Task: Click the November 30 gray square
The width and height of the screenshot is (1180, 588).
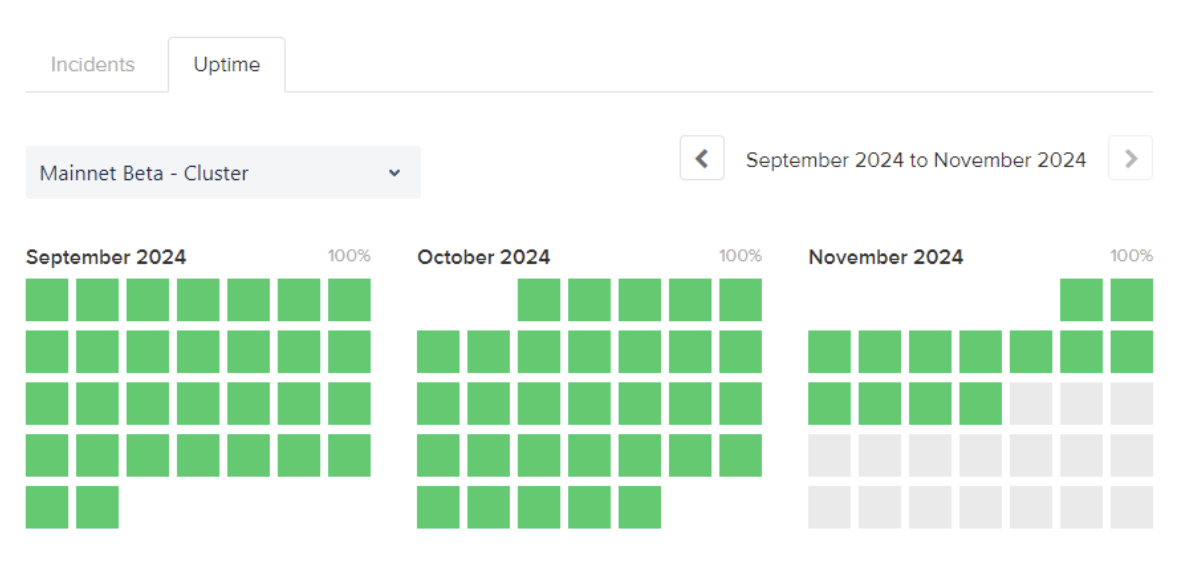Action: [x=1131, y=507]
